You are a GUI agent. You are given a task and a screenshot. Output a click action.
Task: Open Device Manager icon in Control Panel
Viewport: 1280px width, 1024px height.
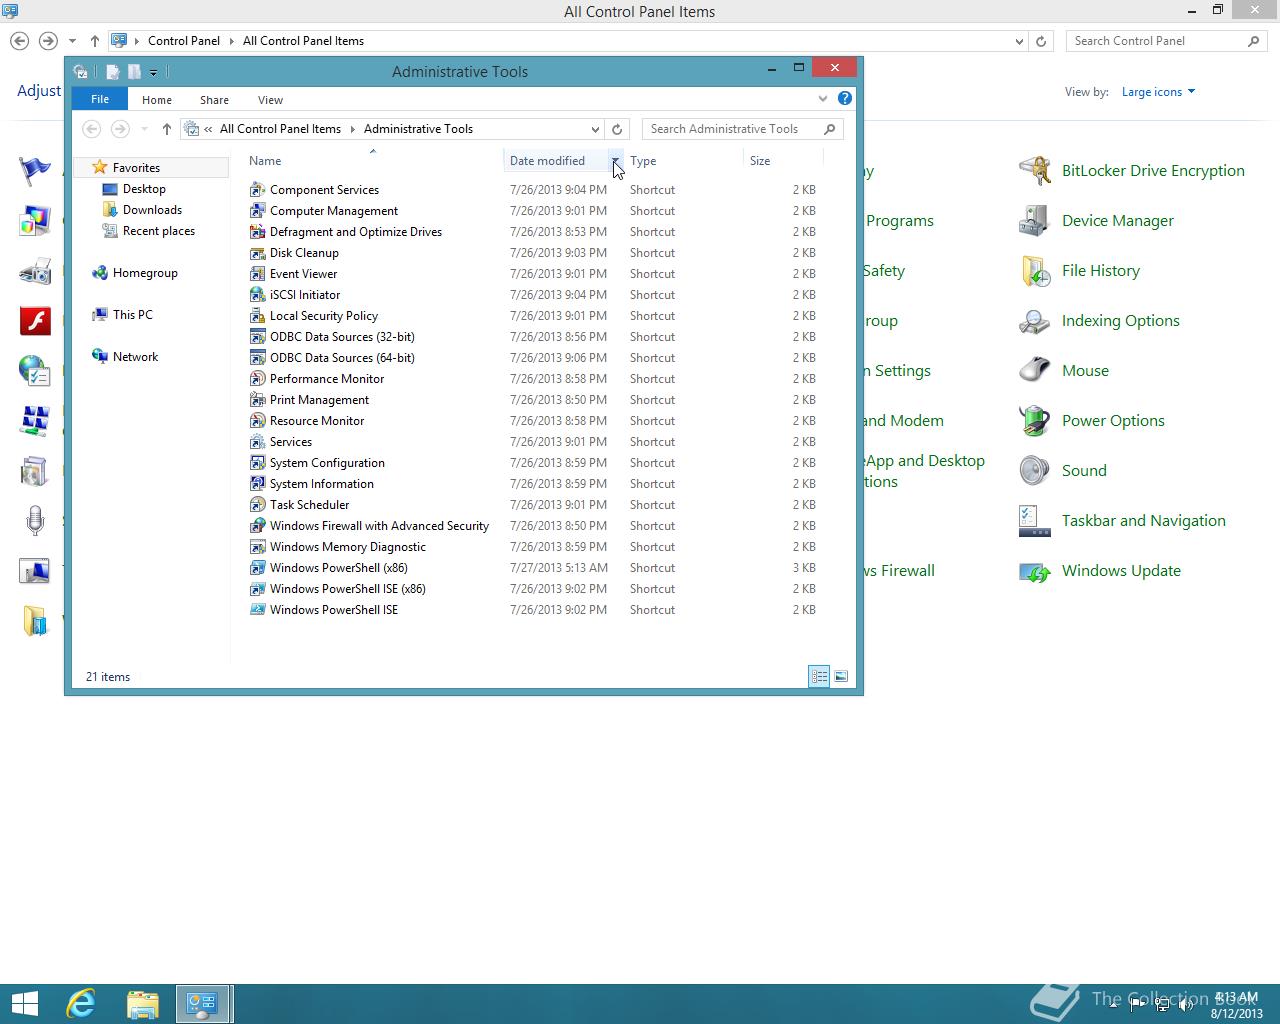(x=1034, y=221)
